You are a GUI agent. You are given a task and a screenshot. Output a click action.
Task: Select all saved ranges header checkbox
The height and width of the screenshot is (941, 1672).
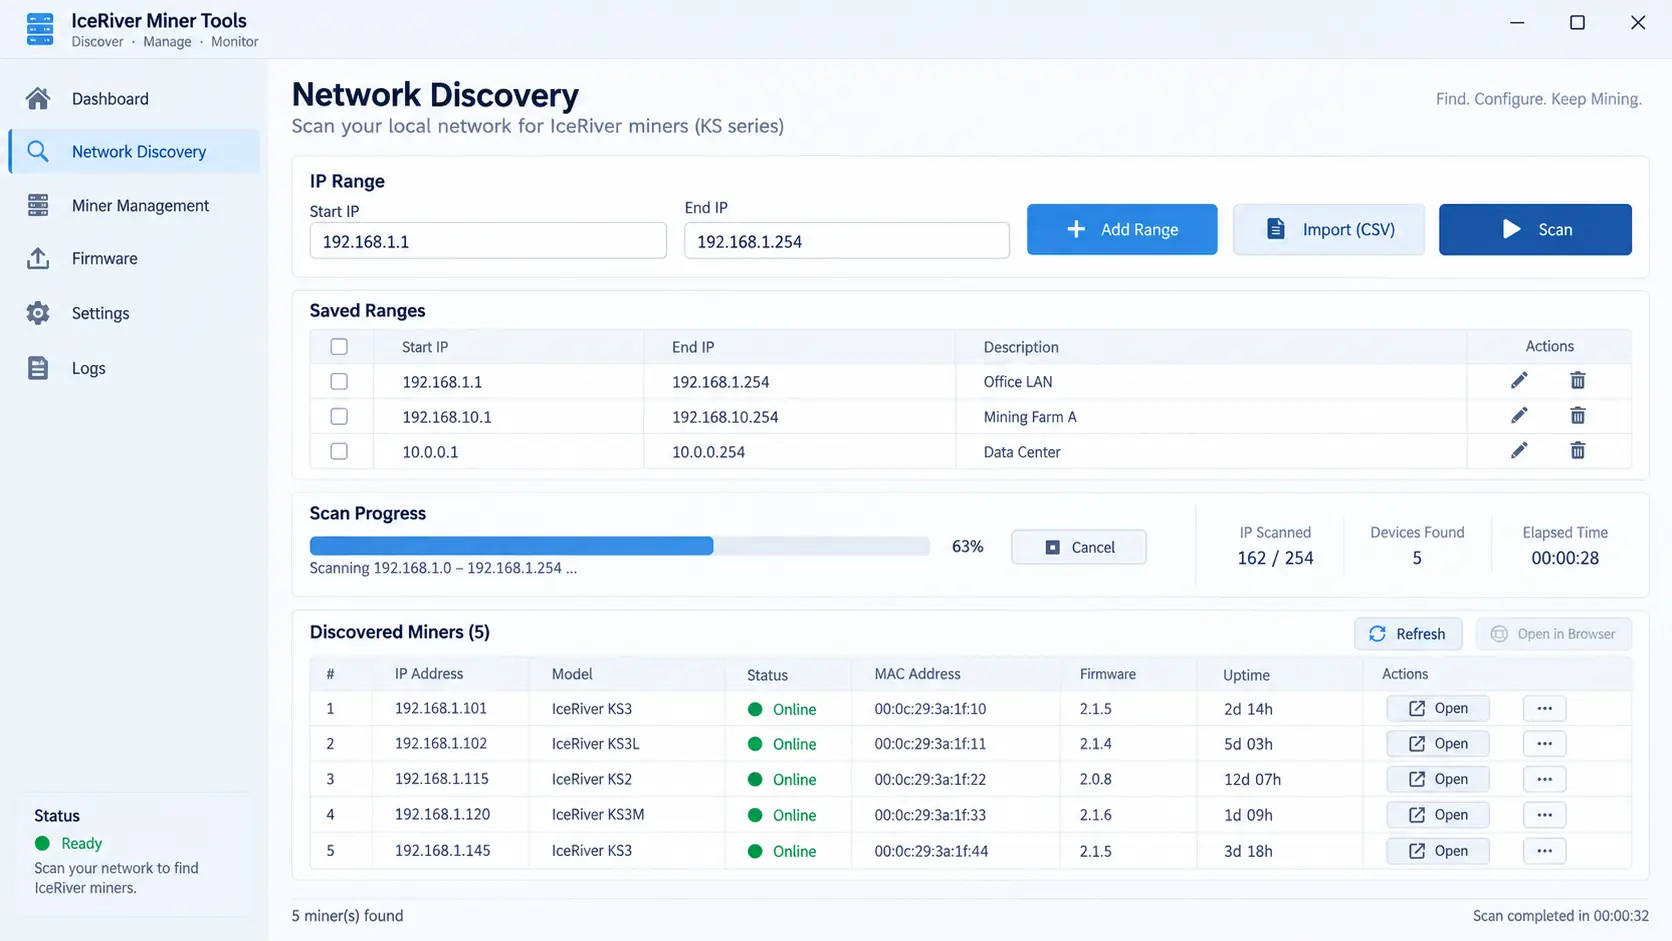click(339, 346)
